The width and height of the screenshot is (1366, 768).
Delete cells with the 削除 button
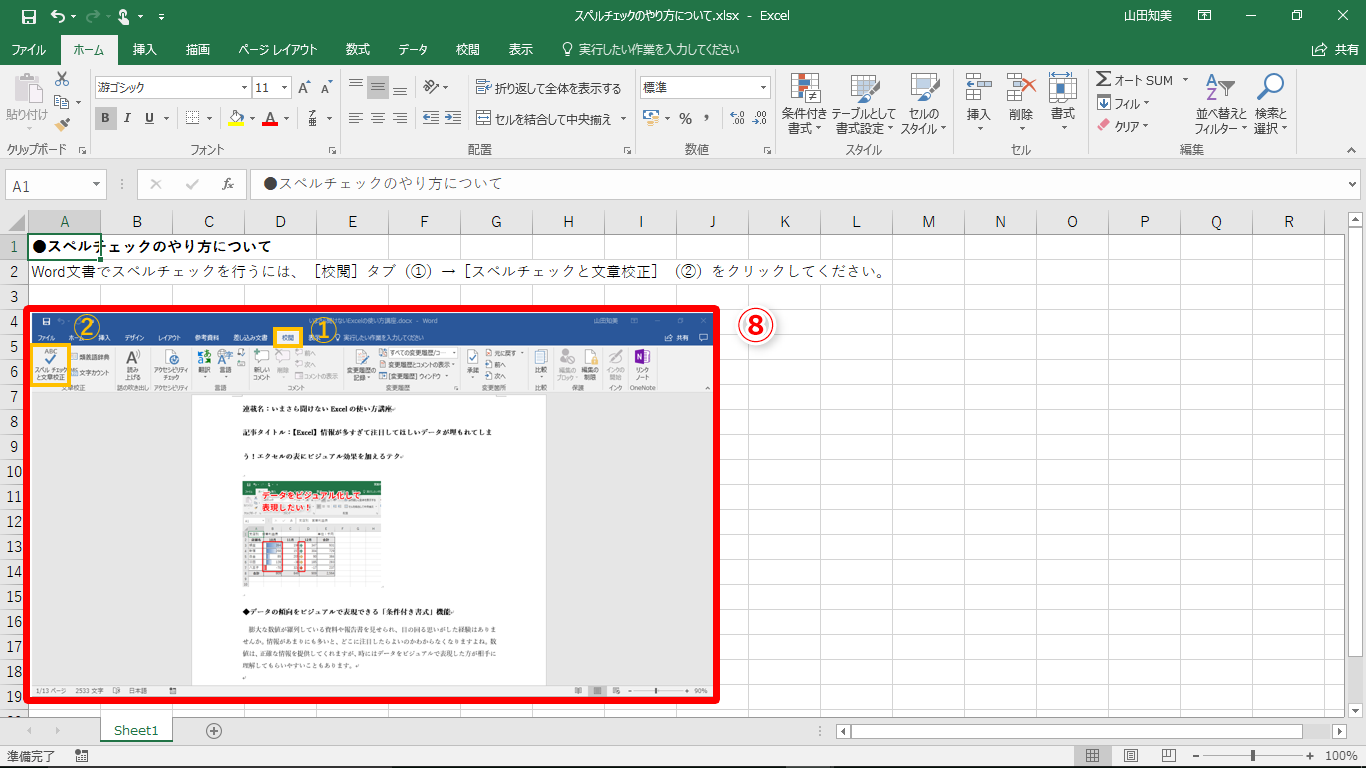tap(1020, 104)
